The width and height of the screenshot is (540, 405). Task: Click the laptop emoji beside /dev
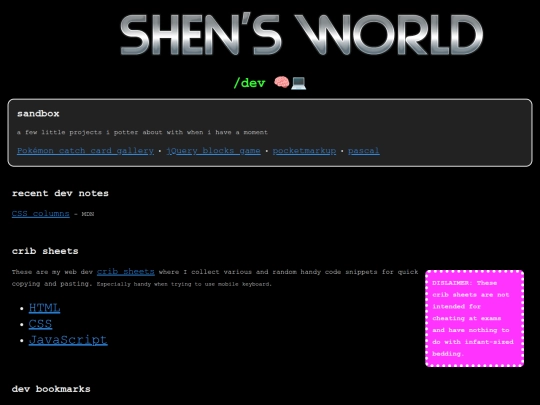point(298,83)
